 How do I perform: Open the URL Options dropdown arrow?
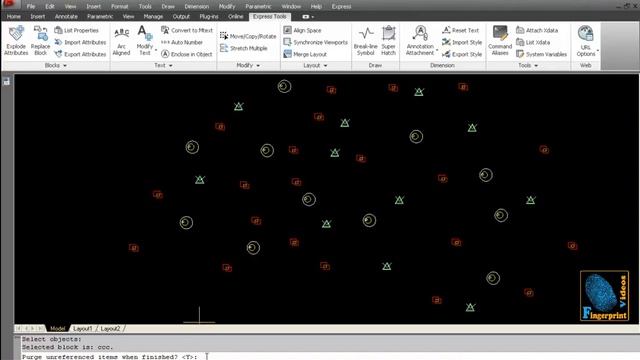pyautogui.click(x=598, y=51)
